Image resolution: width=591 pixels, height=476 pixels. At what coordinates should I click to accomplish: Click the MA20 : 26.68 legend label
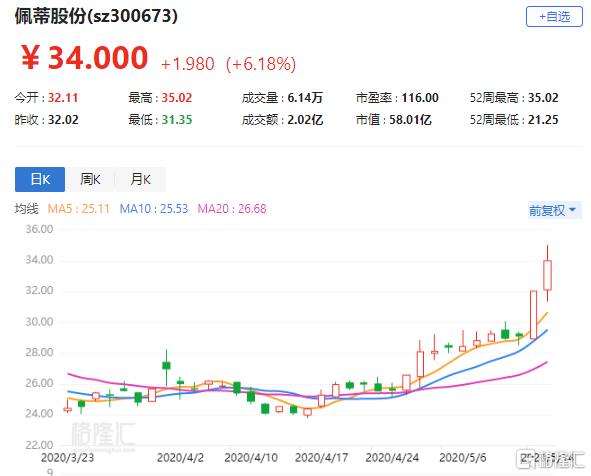pos(232,209)
